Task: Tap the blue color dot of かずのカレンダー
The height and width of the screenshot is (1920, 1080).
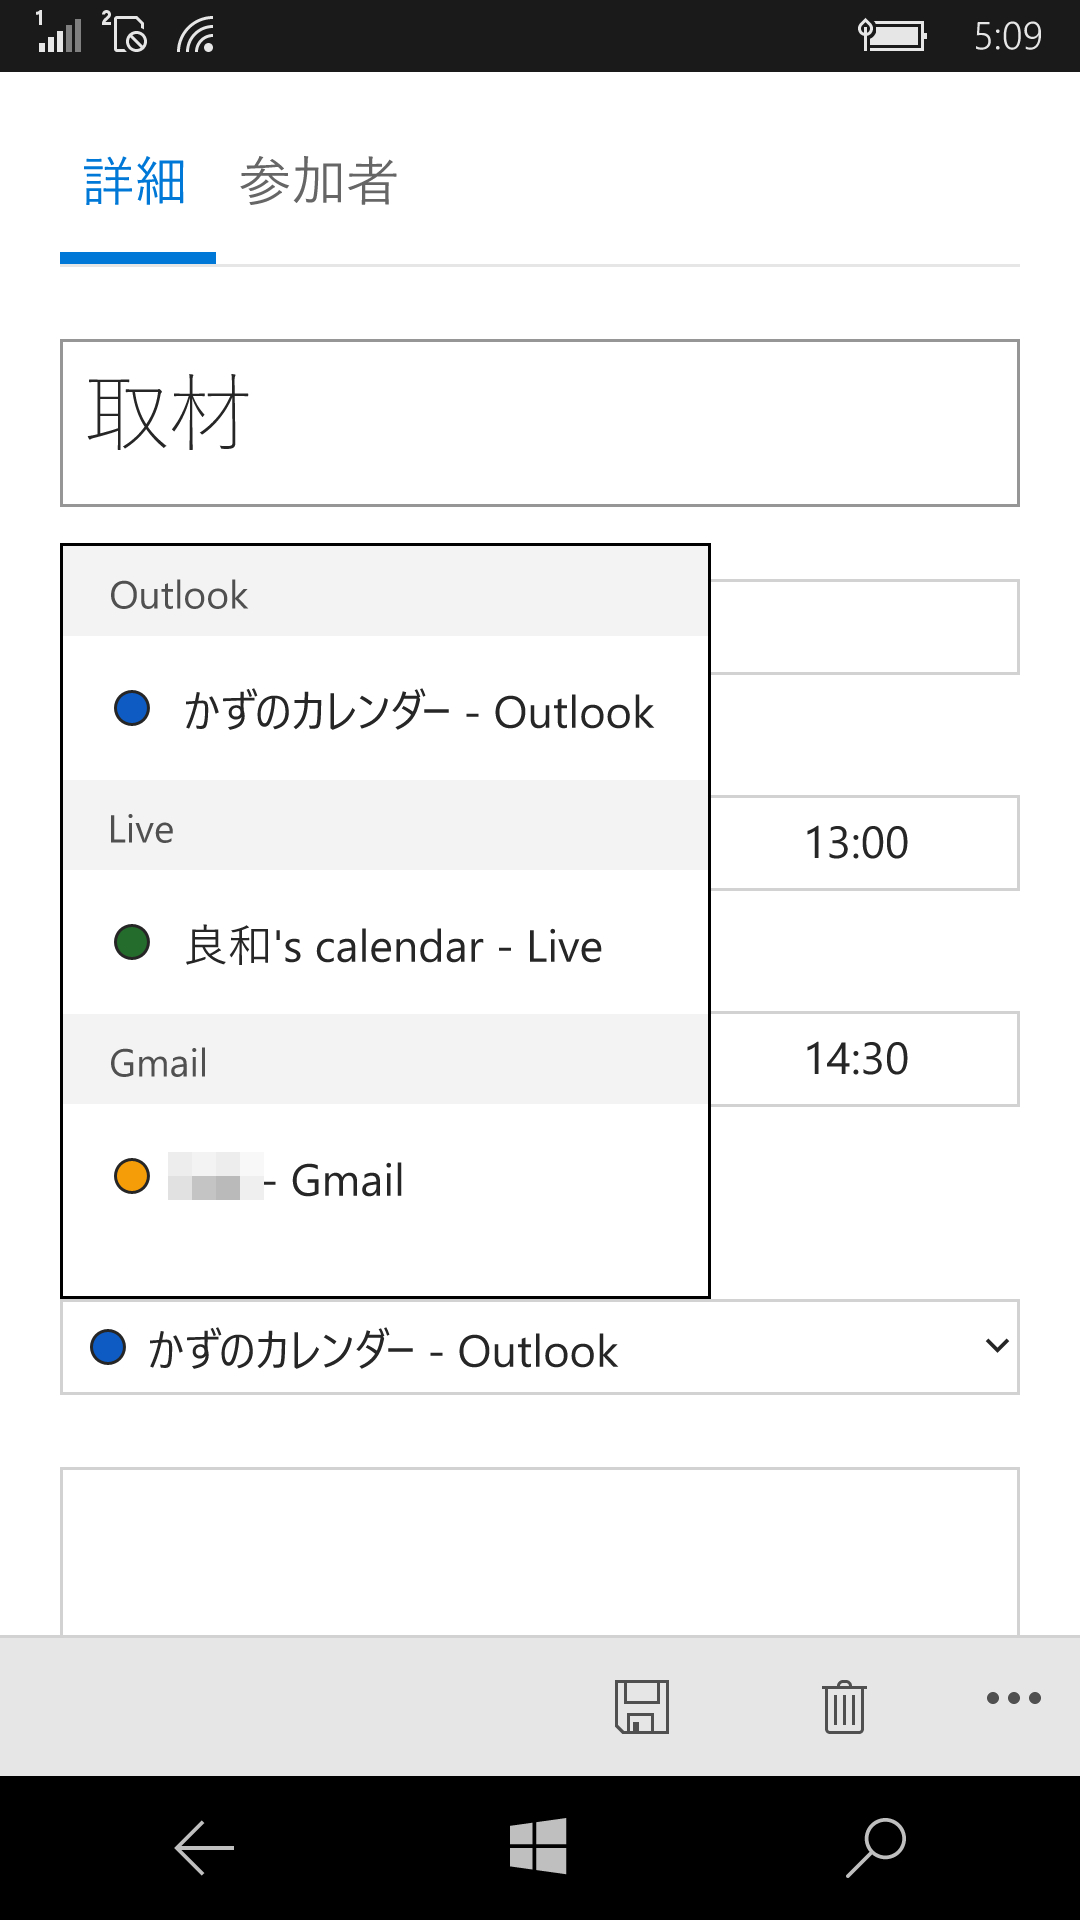Action: [x=131, y=711]
